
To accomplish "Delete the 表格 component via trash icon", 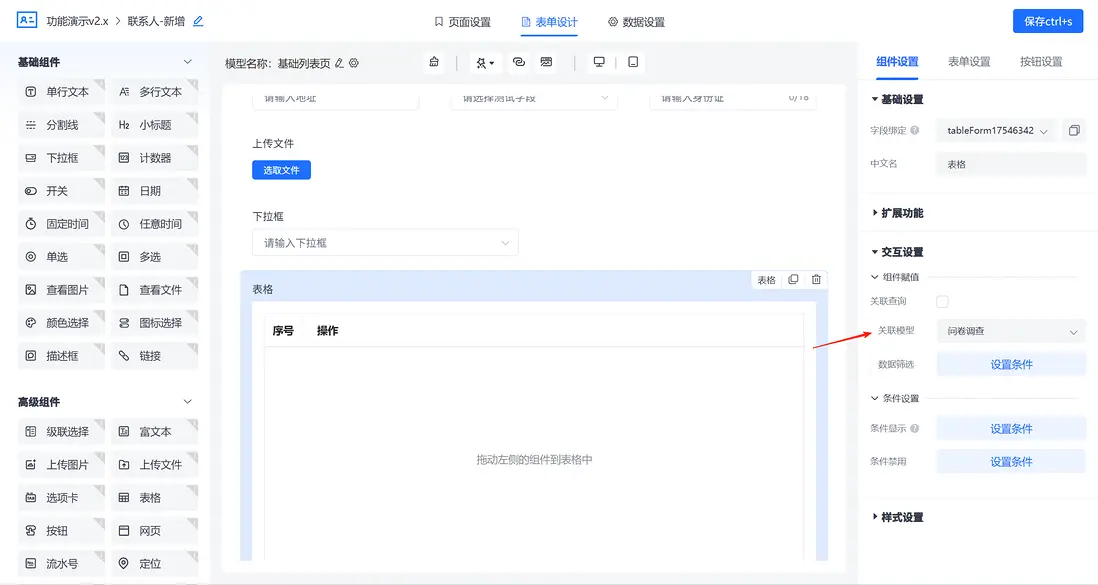I will [816, 280].
